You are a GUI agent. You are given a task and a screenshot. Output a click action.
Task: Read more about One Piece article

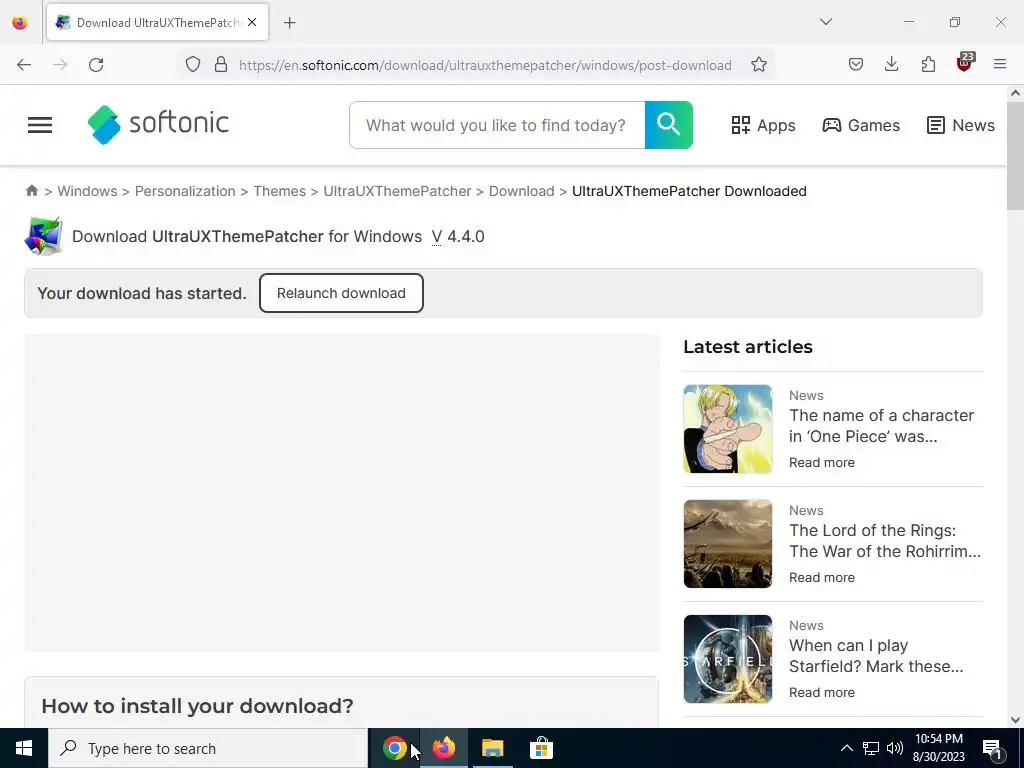pyautogui.click(x=822, y=462)
